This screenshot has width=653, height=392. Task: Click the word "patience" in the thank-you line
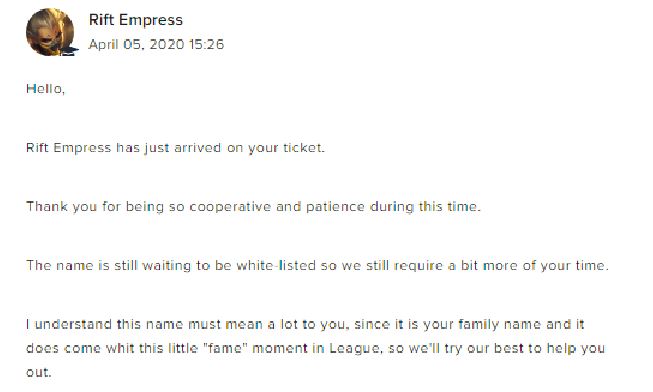point(336,207)
